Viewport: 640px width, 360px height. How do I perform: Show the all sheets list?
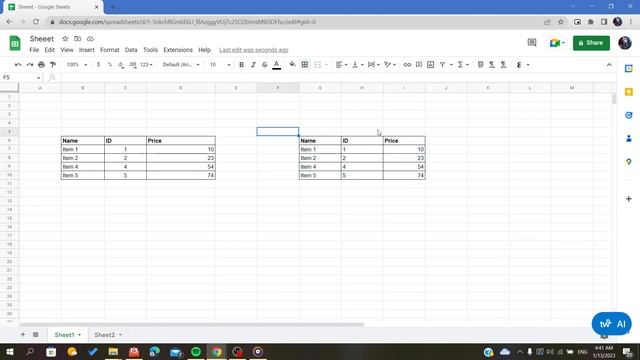coord(36,335)
